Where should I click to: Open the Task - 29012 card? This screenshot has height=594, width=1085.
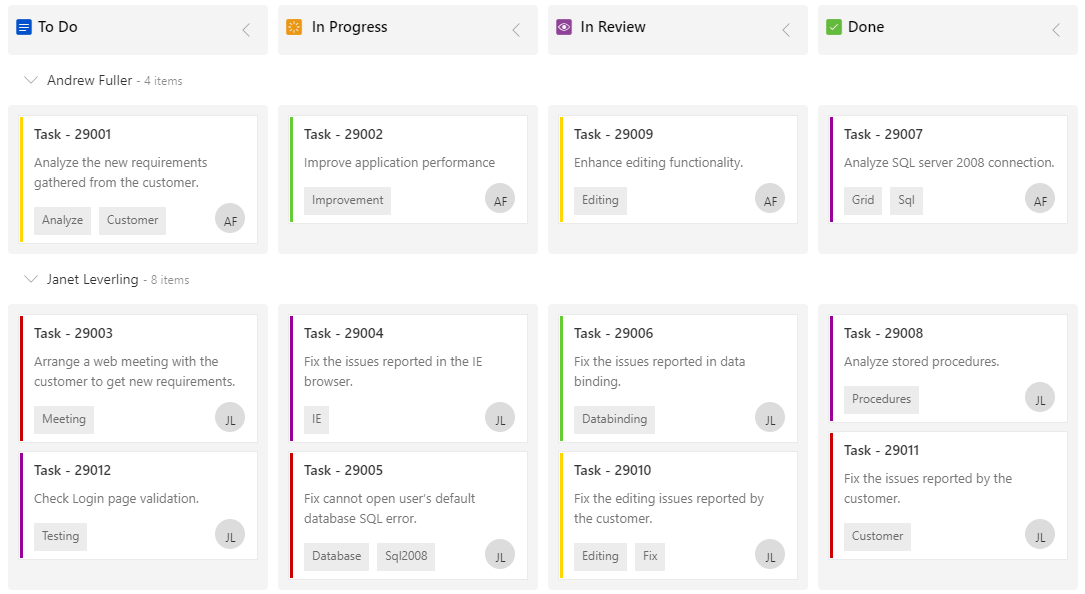pos(139,504)
